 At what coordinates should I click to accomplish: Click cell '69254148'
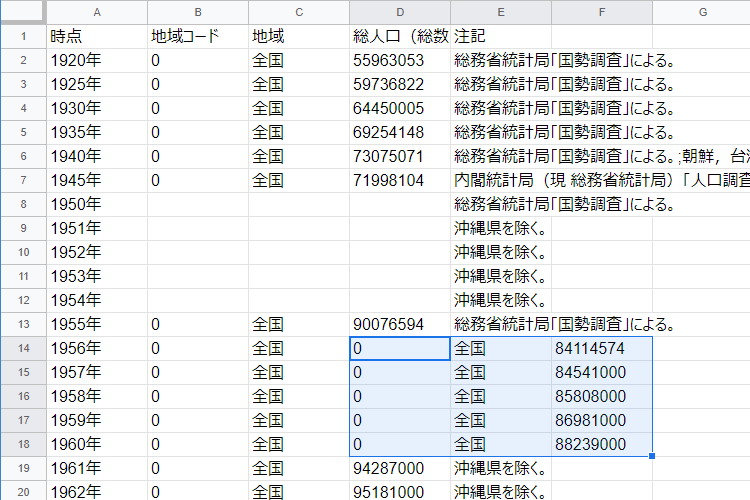pos(400,132)
